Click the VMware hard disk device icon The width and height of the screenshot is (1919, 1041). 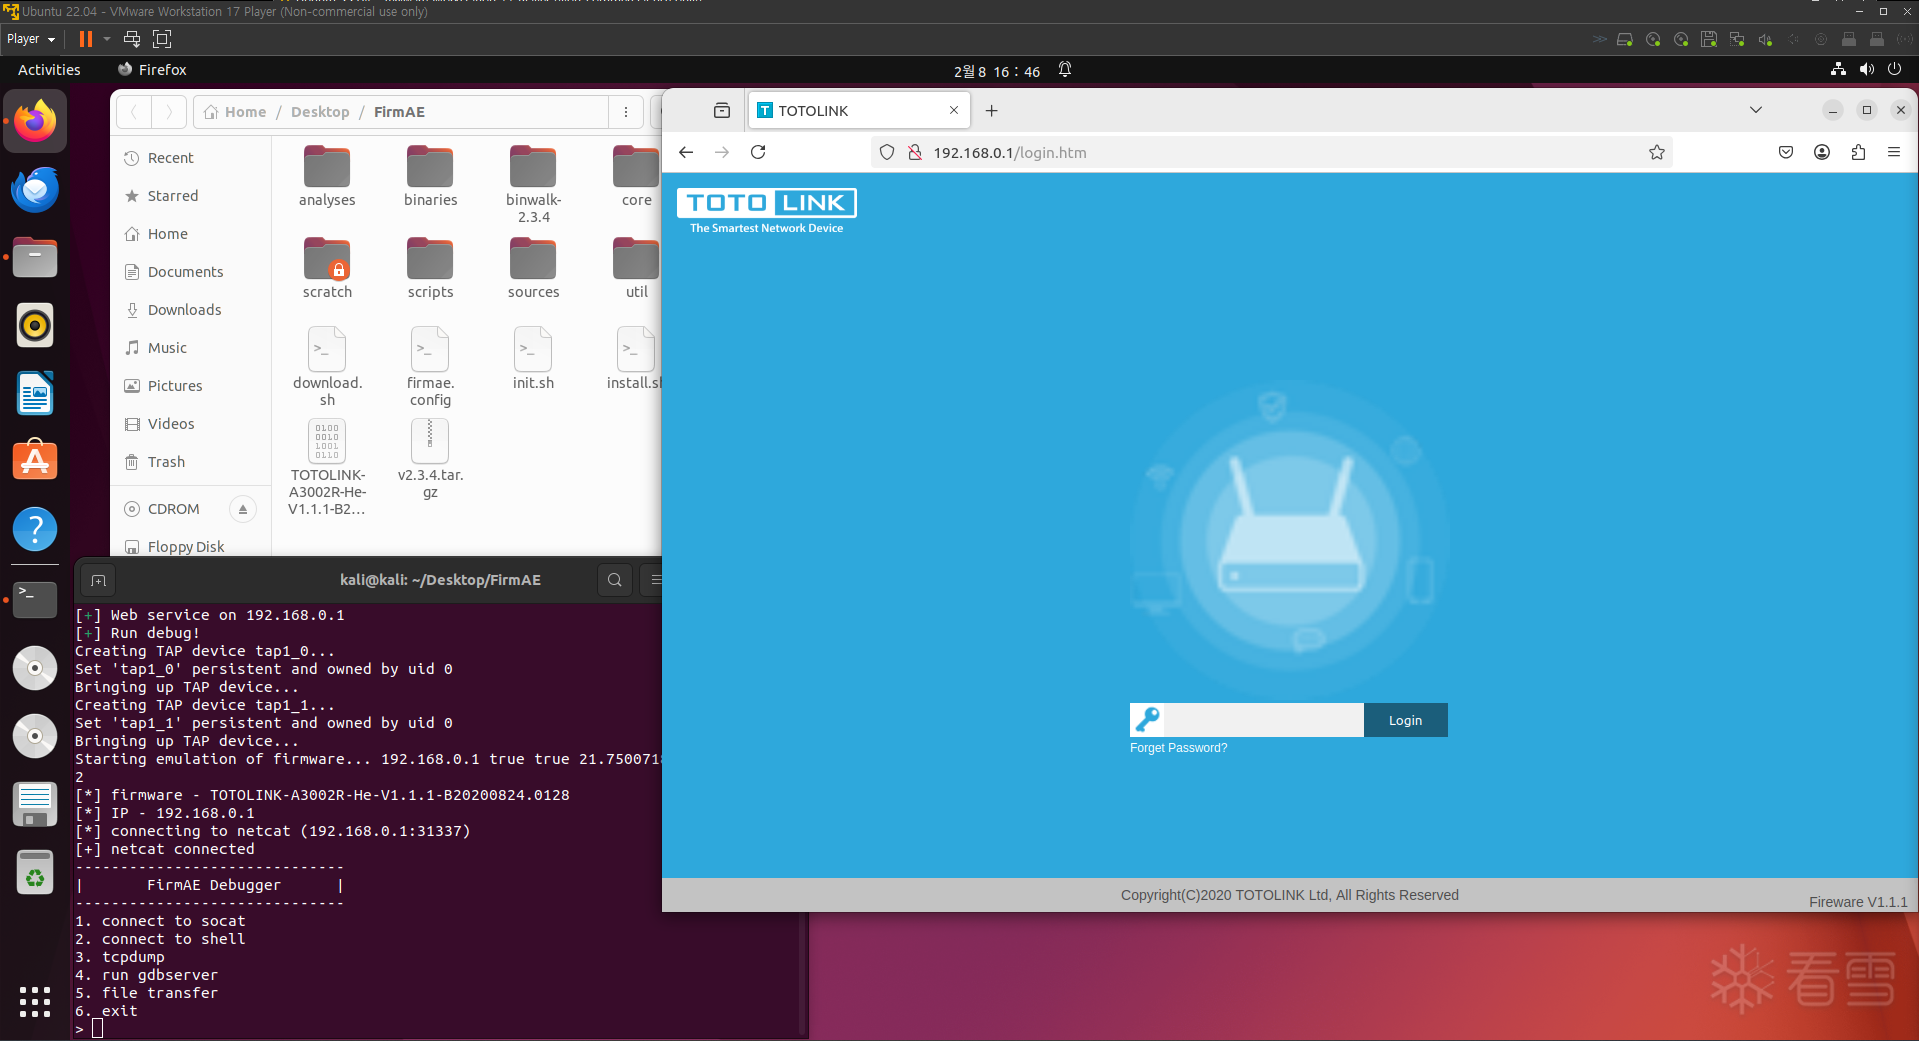click(x=1625, y=40)
